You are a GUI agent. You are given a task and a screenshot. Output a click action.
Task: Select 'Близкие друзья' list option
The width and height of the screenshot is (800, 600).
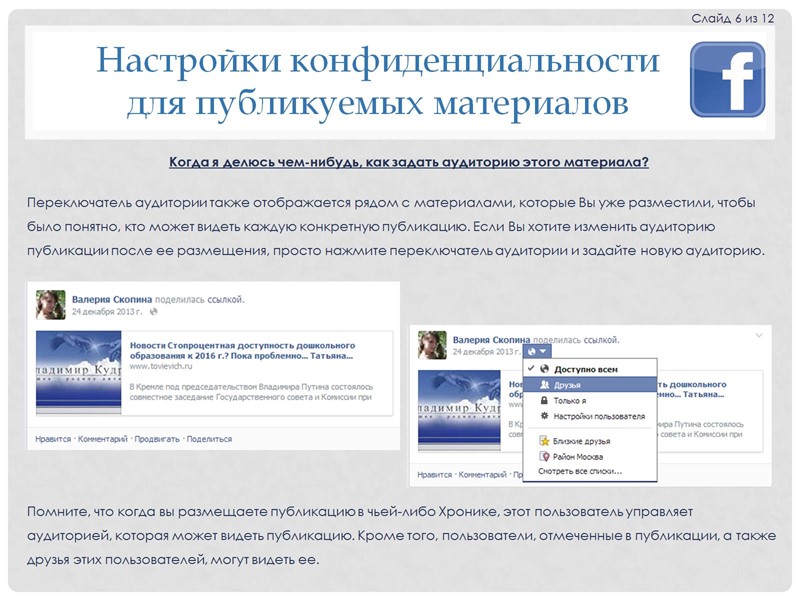coord(590,441)
